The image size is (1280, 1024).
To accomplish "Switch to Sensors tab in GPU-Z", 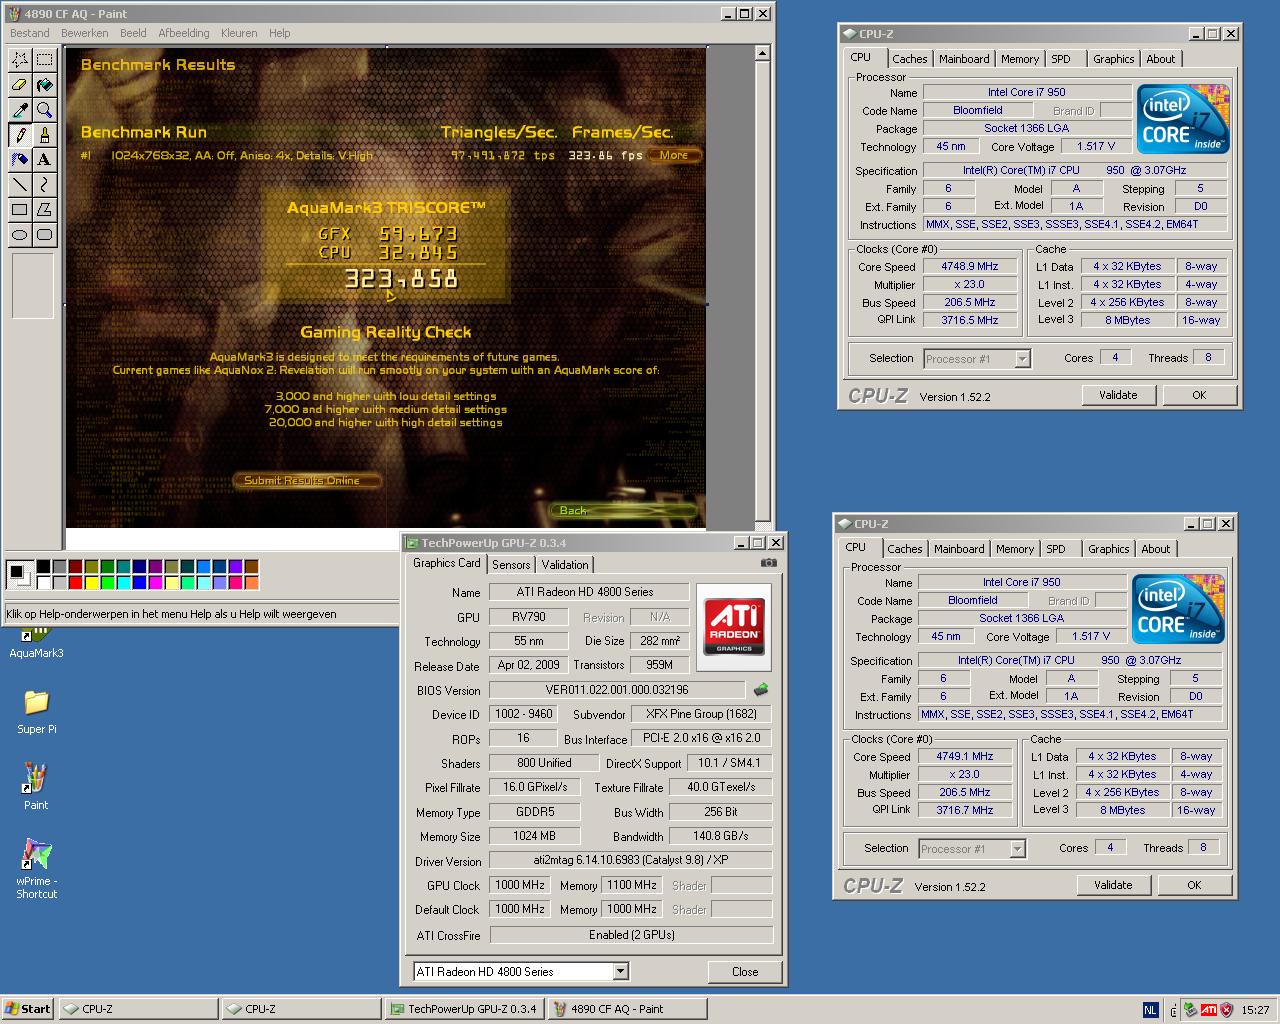I will (x=511, y=565).
